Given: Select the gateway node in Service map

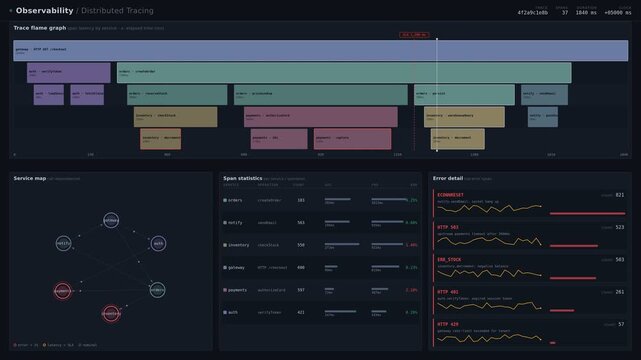Looking at the screenshot, I should coord(111,220).
